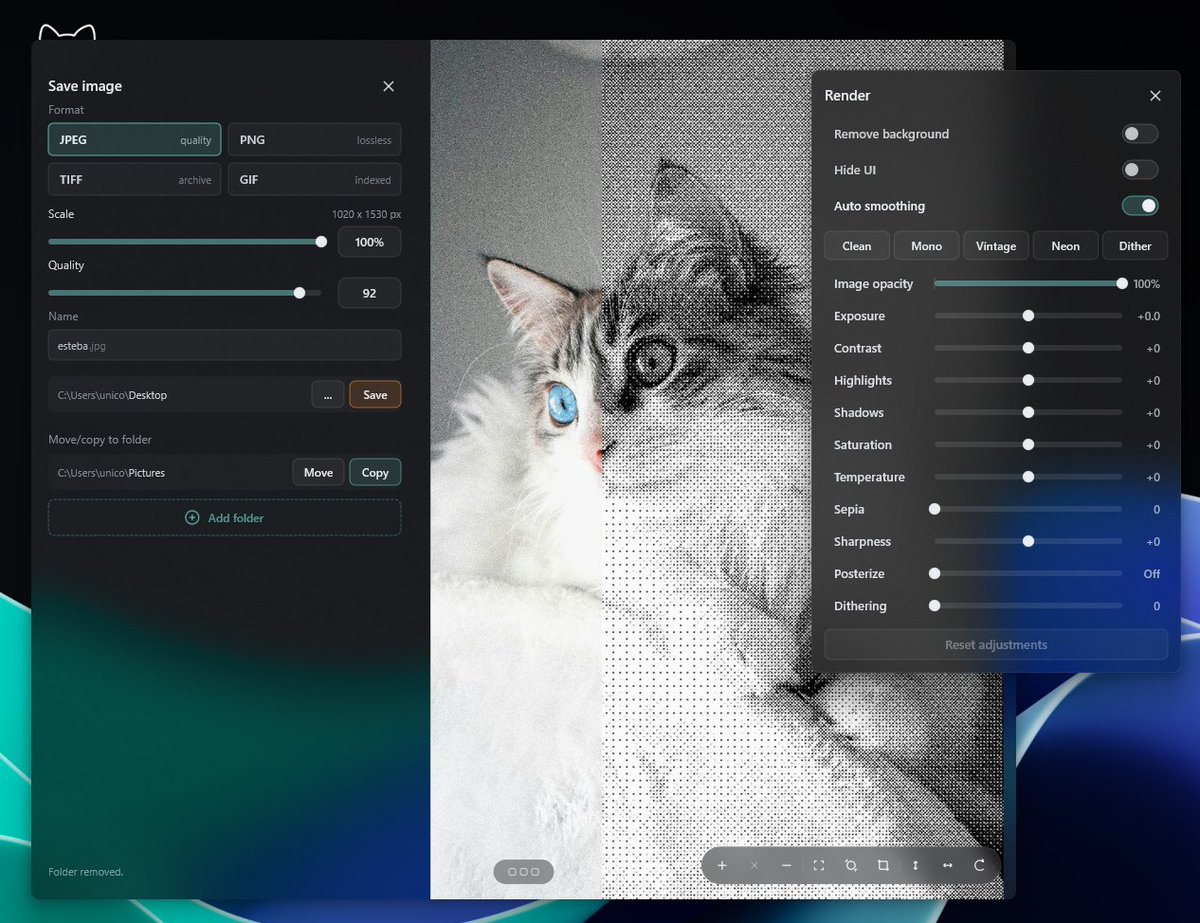Image resolution: width=1200 pixels, height=923 pixels.
Task: Click the Quality slider handle
Action: pos(299,293)
